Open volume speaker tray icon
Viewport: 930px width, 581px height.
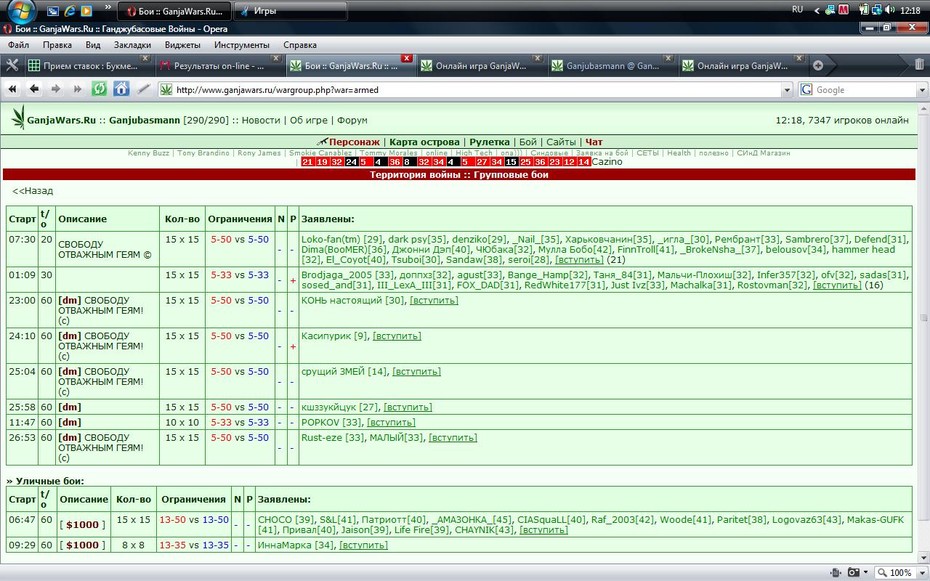(x=890, y=9)
